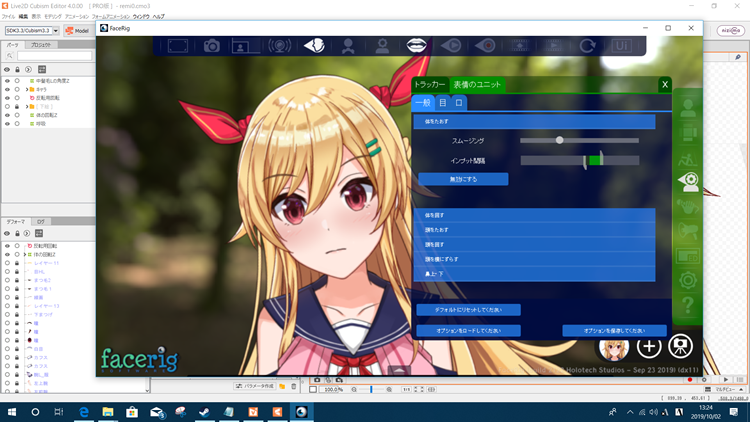The width and height of the screenshot is (750, 422).
Task: Expand the 頭を横にずらす section in FaceRig panel
Action: point(534,259)
